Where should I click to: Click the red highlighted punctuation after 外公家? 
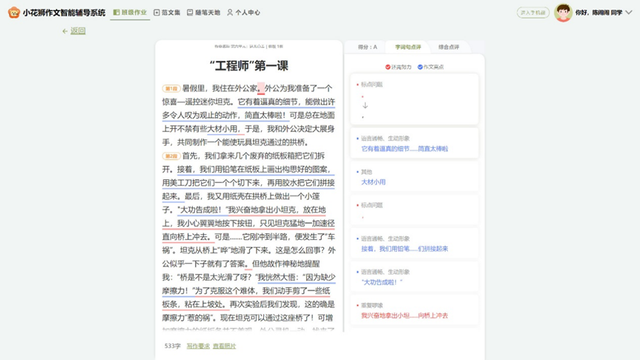pos(261,89)
